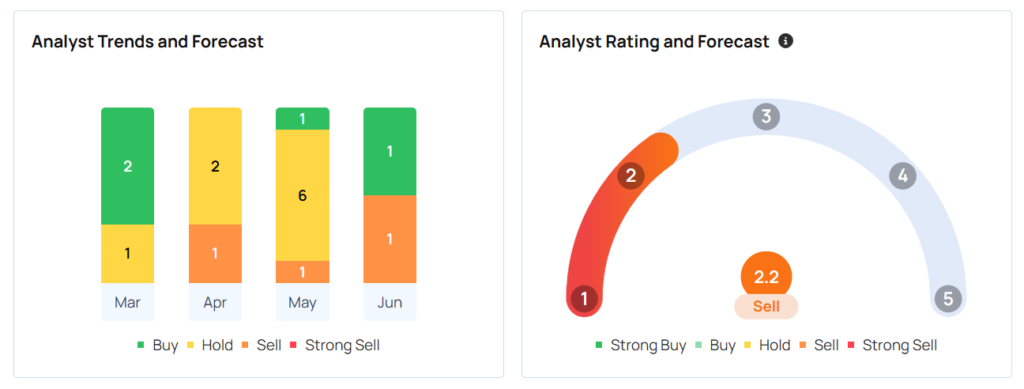The image size is (1024, 389).
Task: Click the info icon beside Analyst Rating title
Action: click(x=786, y=42)
